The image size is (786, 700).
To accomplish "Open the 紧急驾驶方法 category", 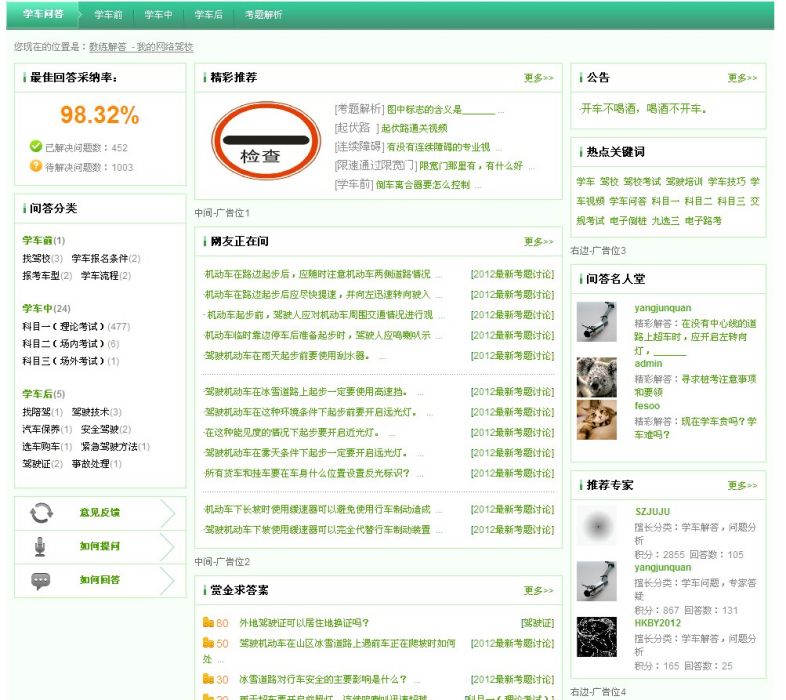I will pos(109,446).
